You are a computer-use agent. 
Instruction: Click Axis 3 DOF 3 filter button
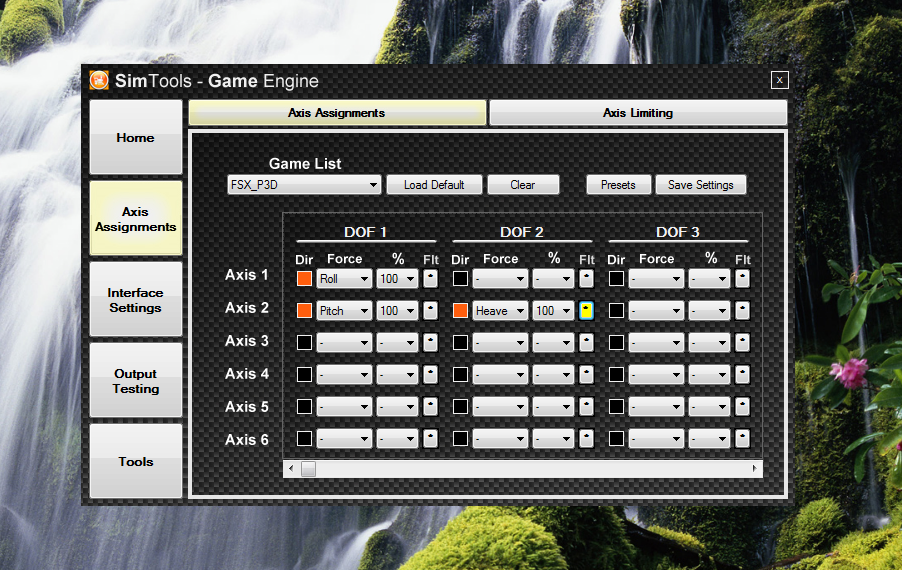point(742,343)
